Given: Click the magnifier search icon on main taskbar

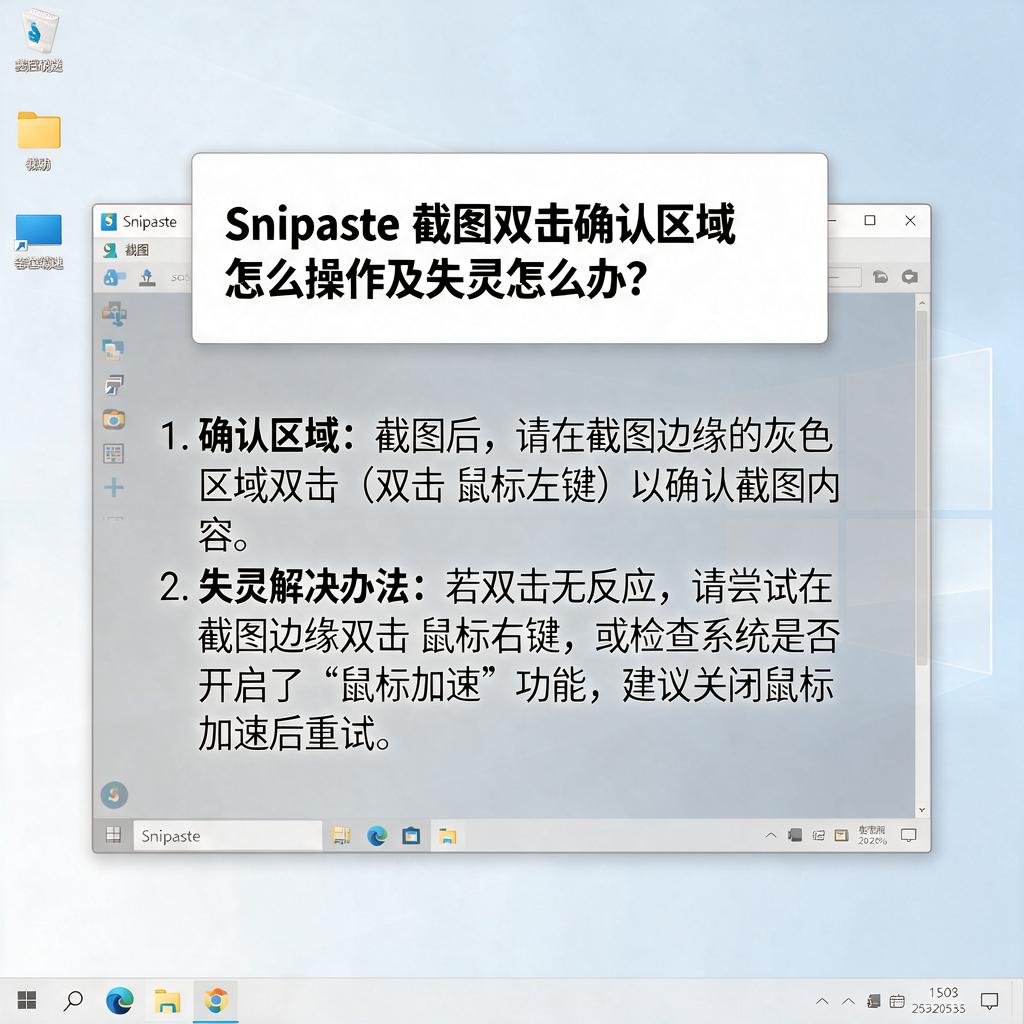Looking at the screenshot, I should coord(74,1000).
